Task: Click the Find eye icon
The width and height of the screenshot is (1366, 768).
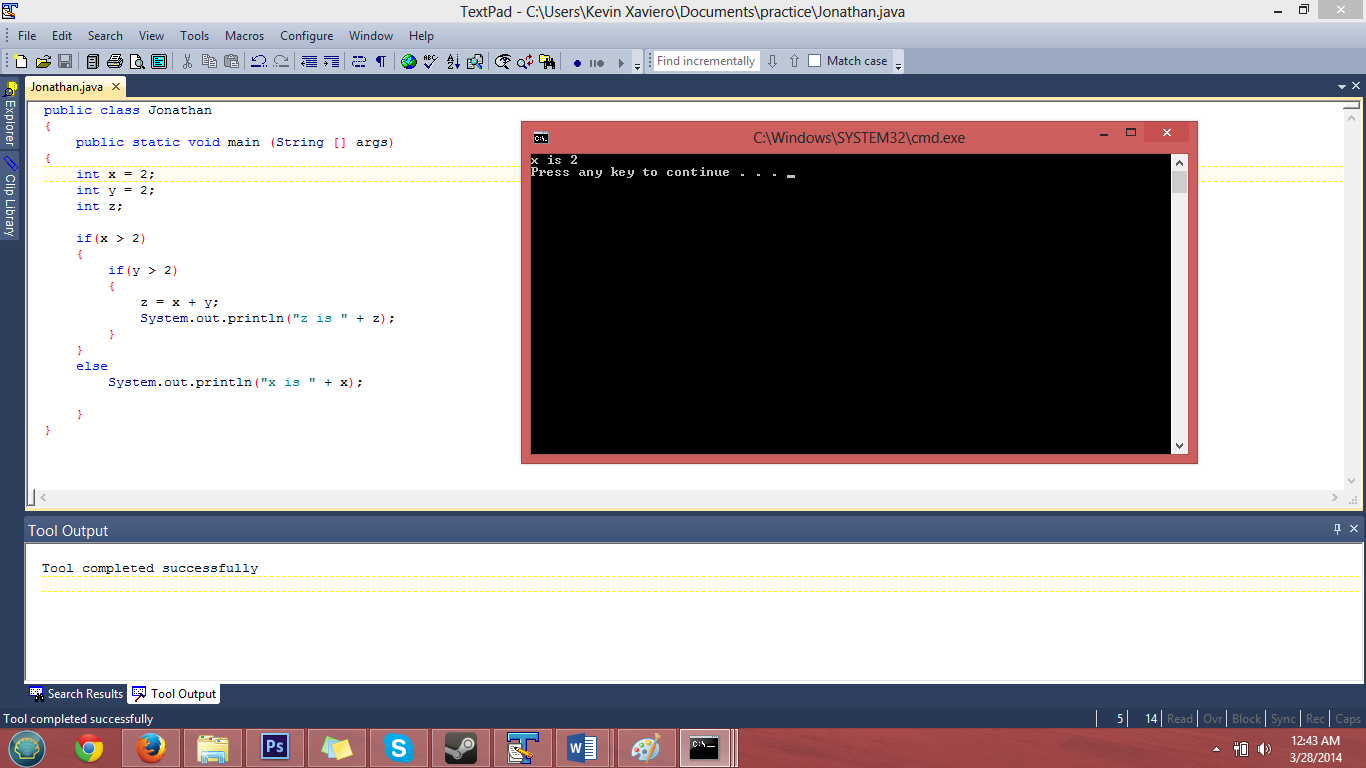Action: pos(503,62)
